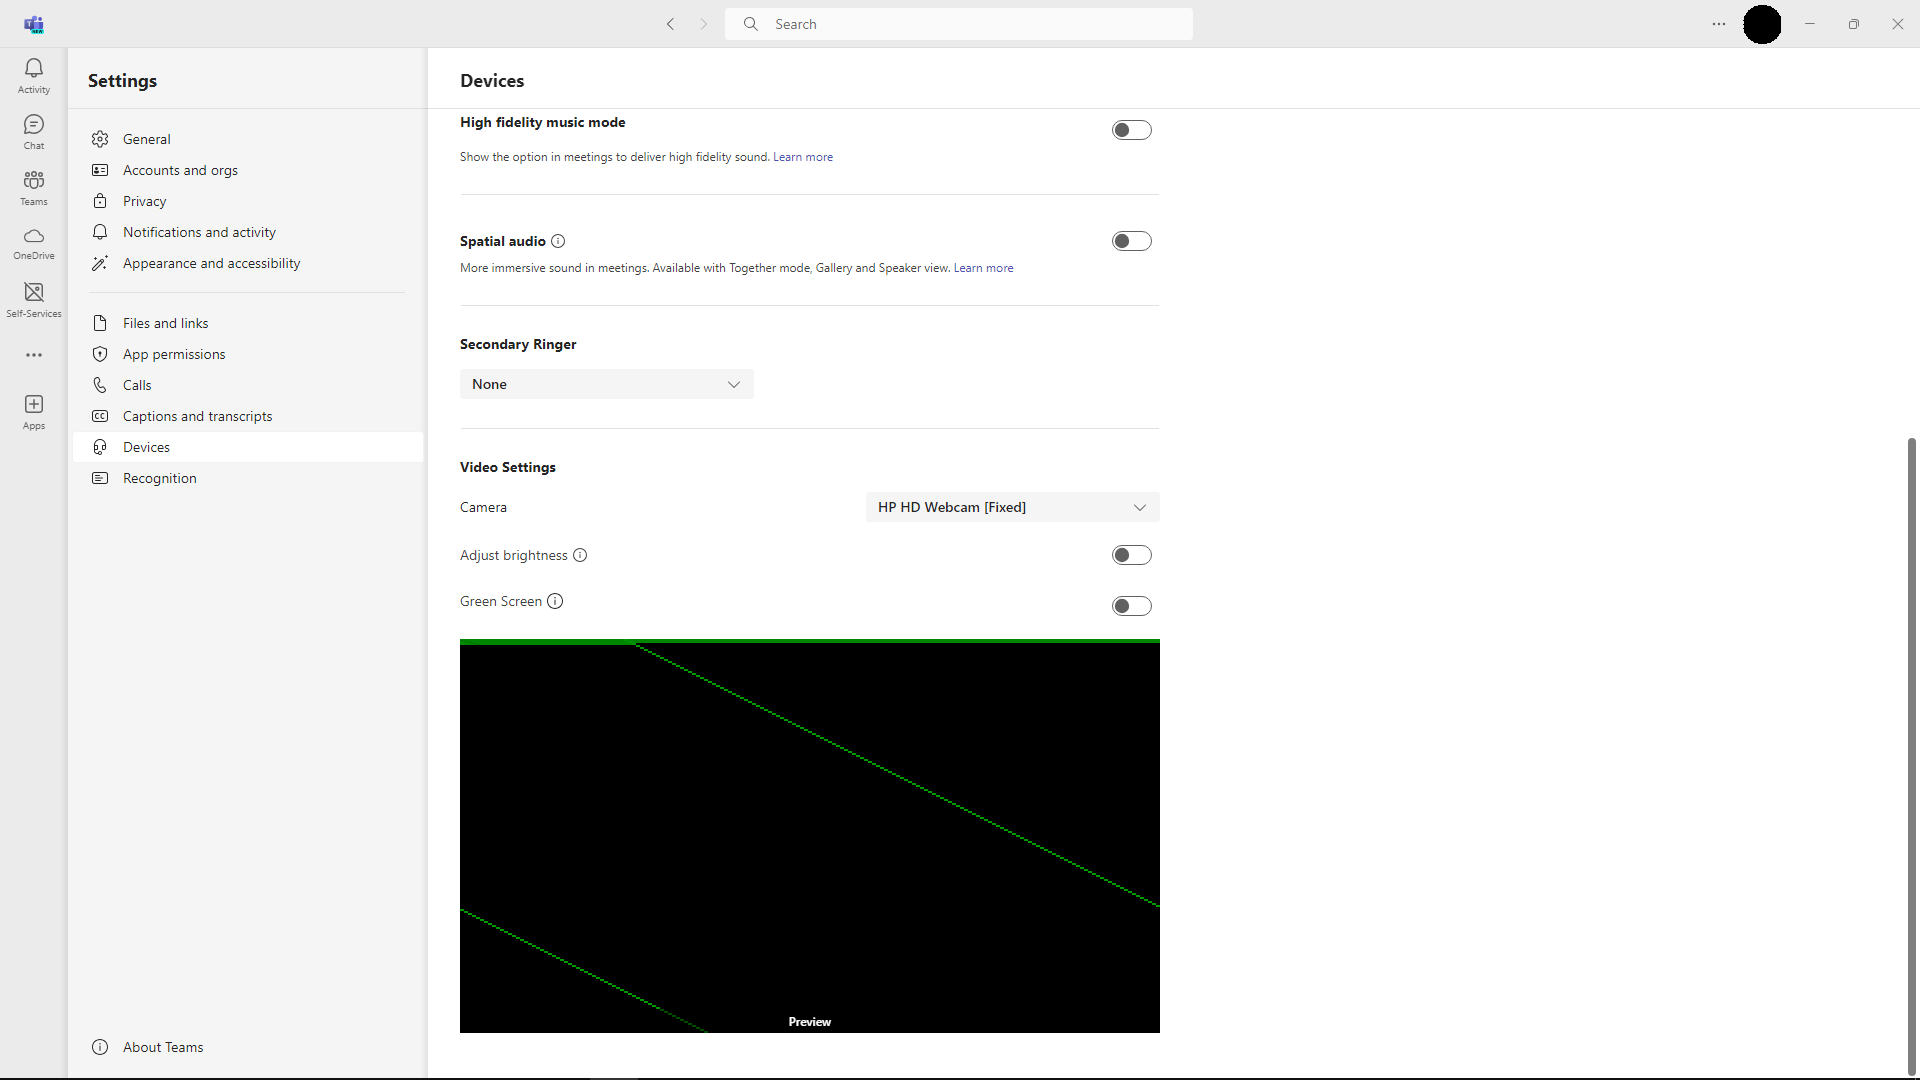Enable High fidelity music mode toggle
The height and width of the screenshot is (1080, 1920).
pos(1131,130)
